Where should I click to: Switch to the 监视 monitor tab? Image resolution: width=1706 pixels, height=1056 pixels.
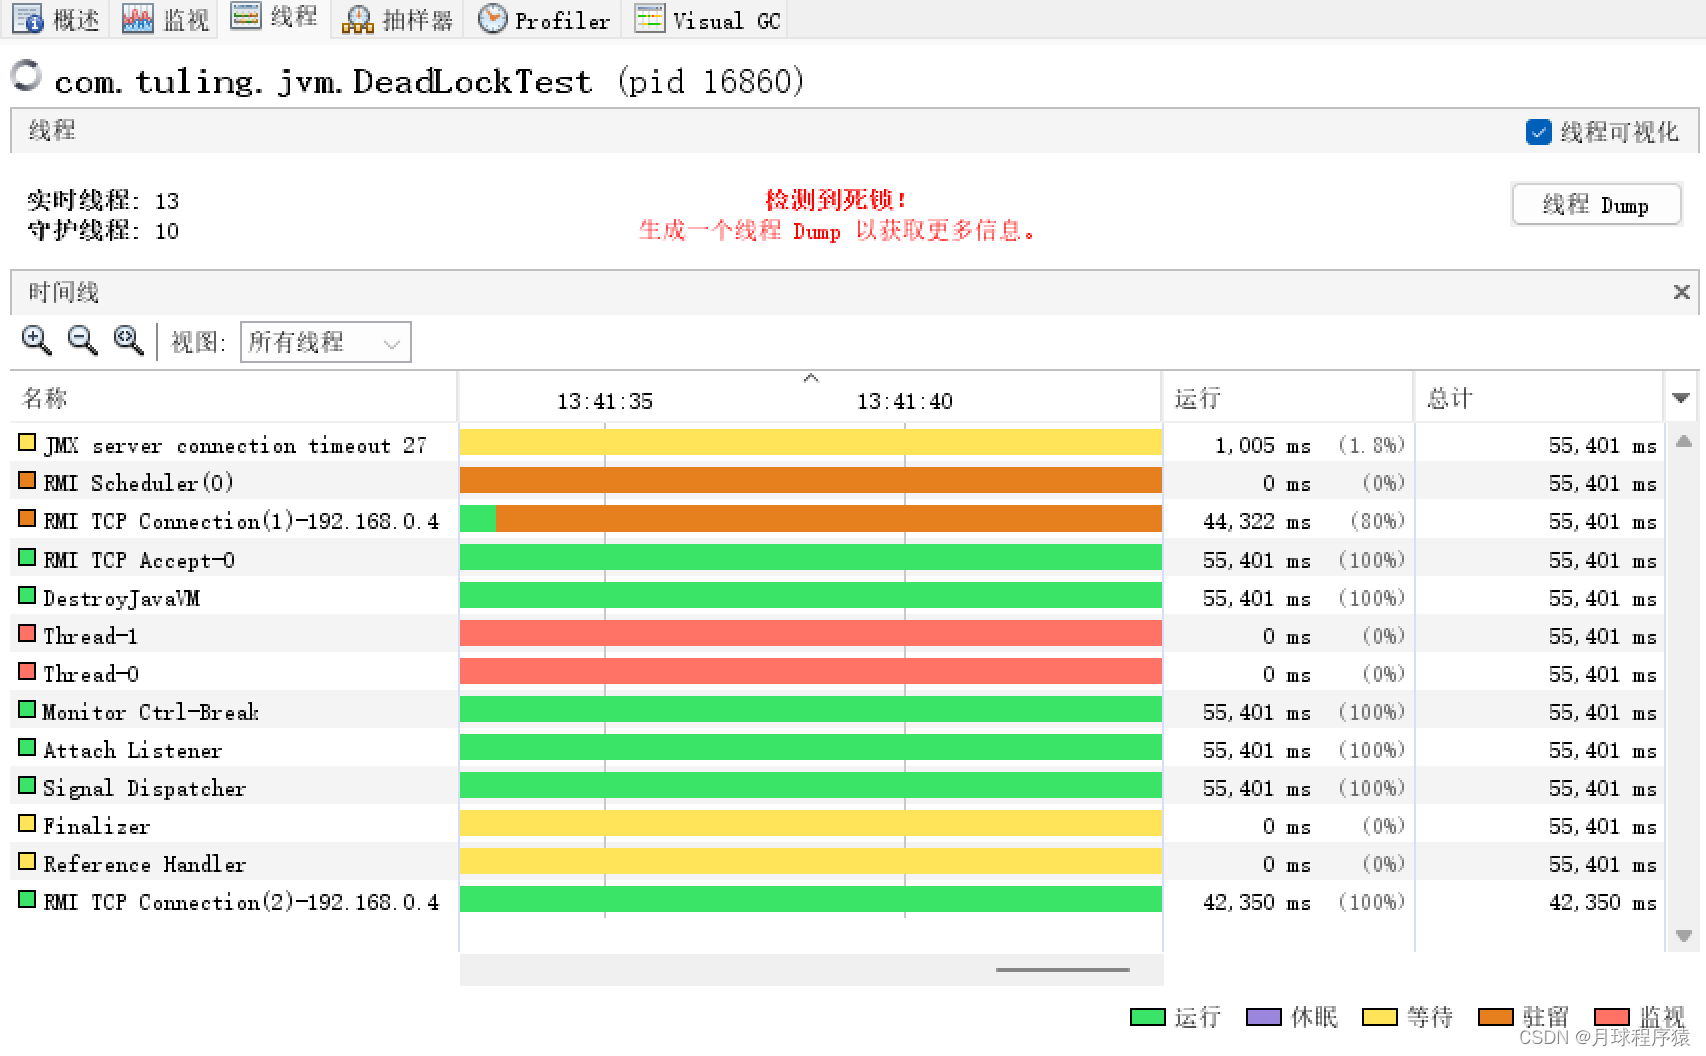click(165, 19)
